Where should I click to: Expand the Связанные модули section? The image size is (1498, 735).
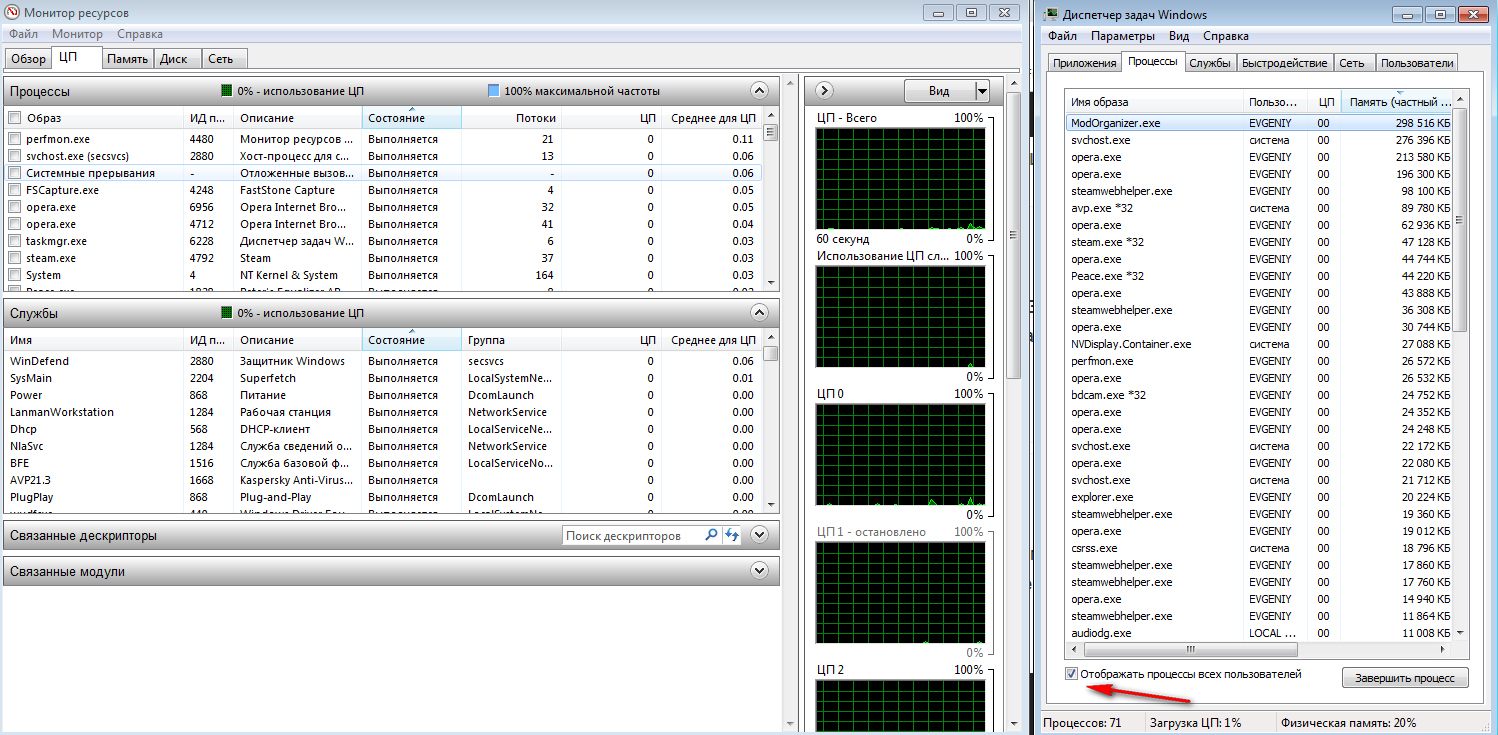(x=759, y=571)
